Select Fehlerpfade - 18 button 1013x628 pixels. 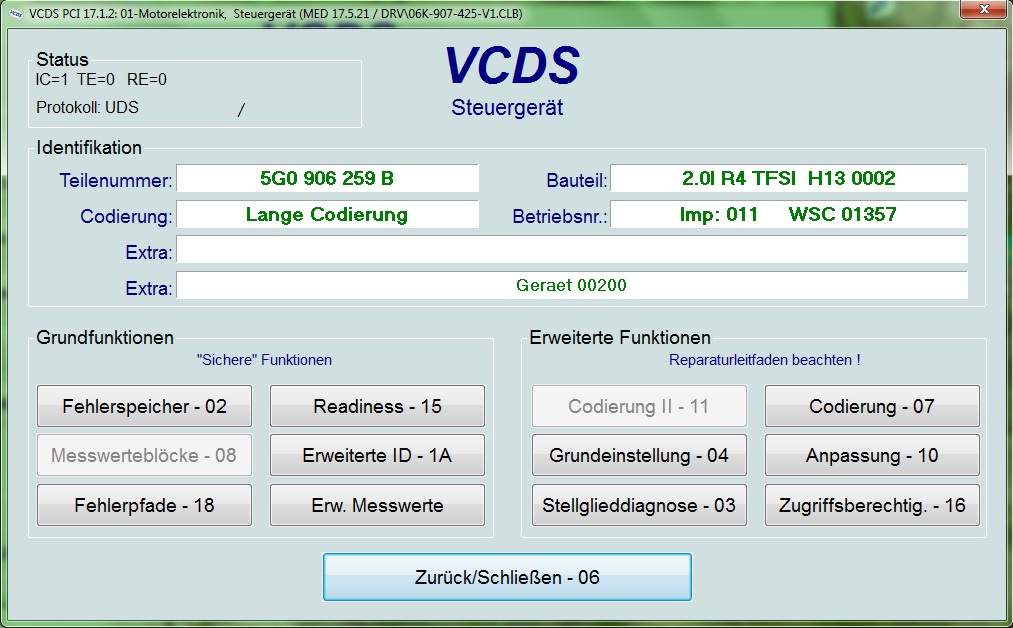click(x=144, y=506)
